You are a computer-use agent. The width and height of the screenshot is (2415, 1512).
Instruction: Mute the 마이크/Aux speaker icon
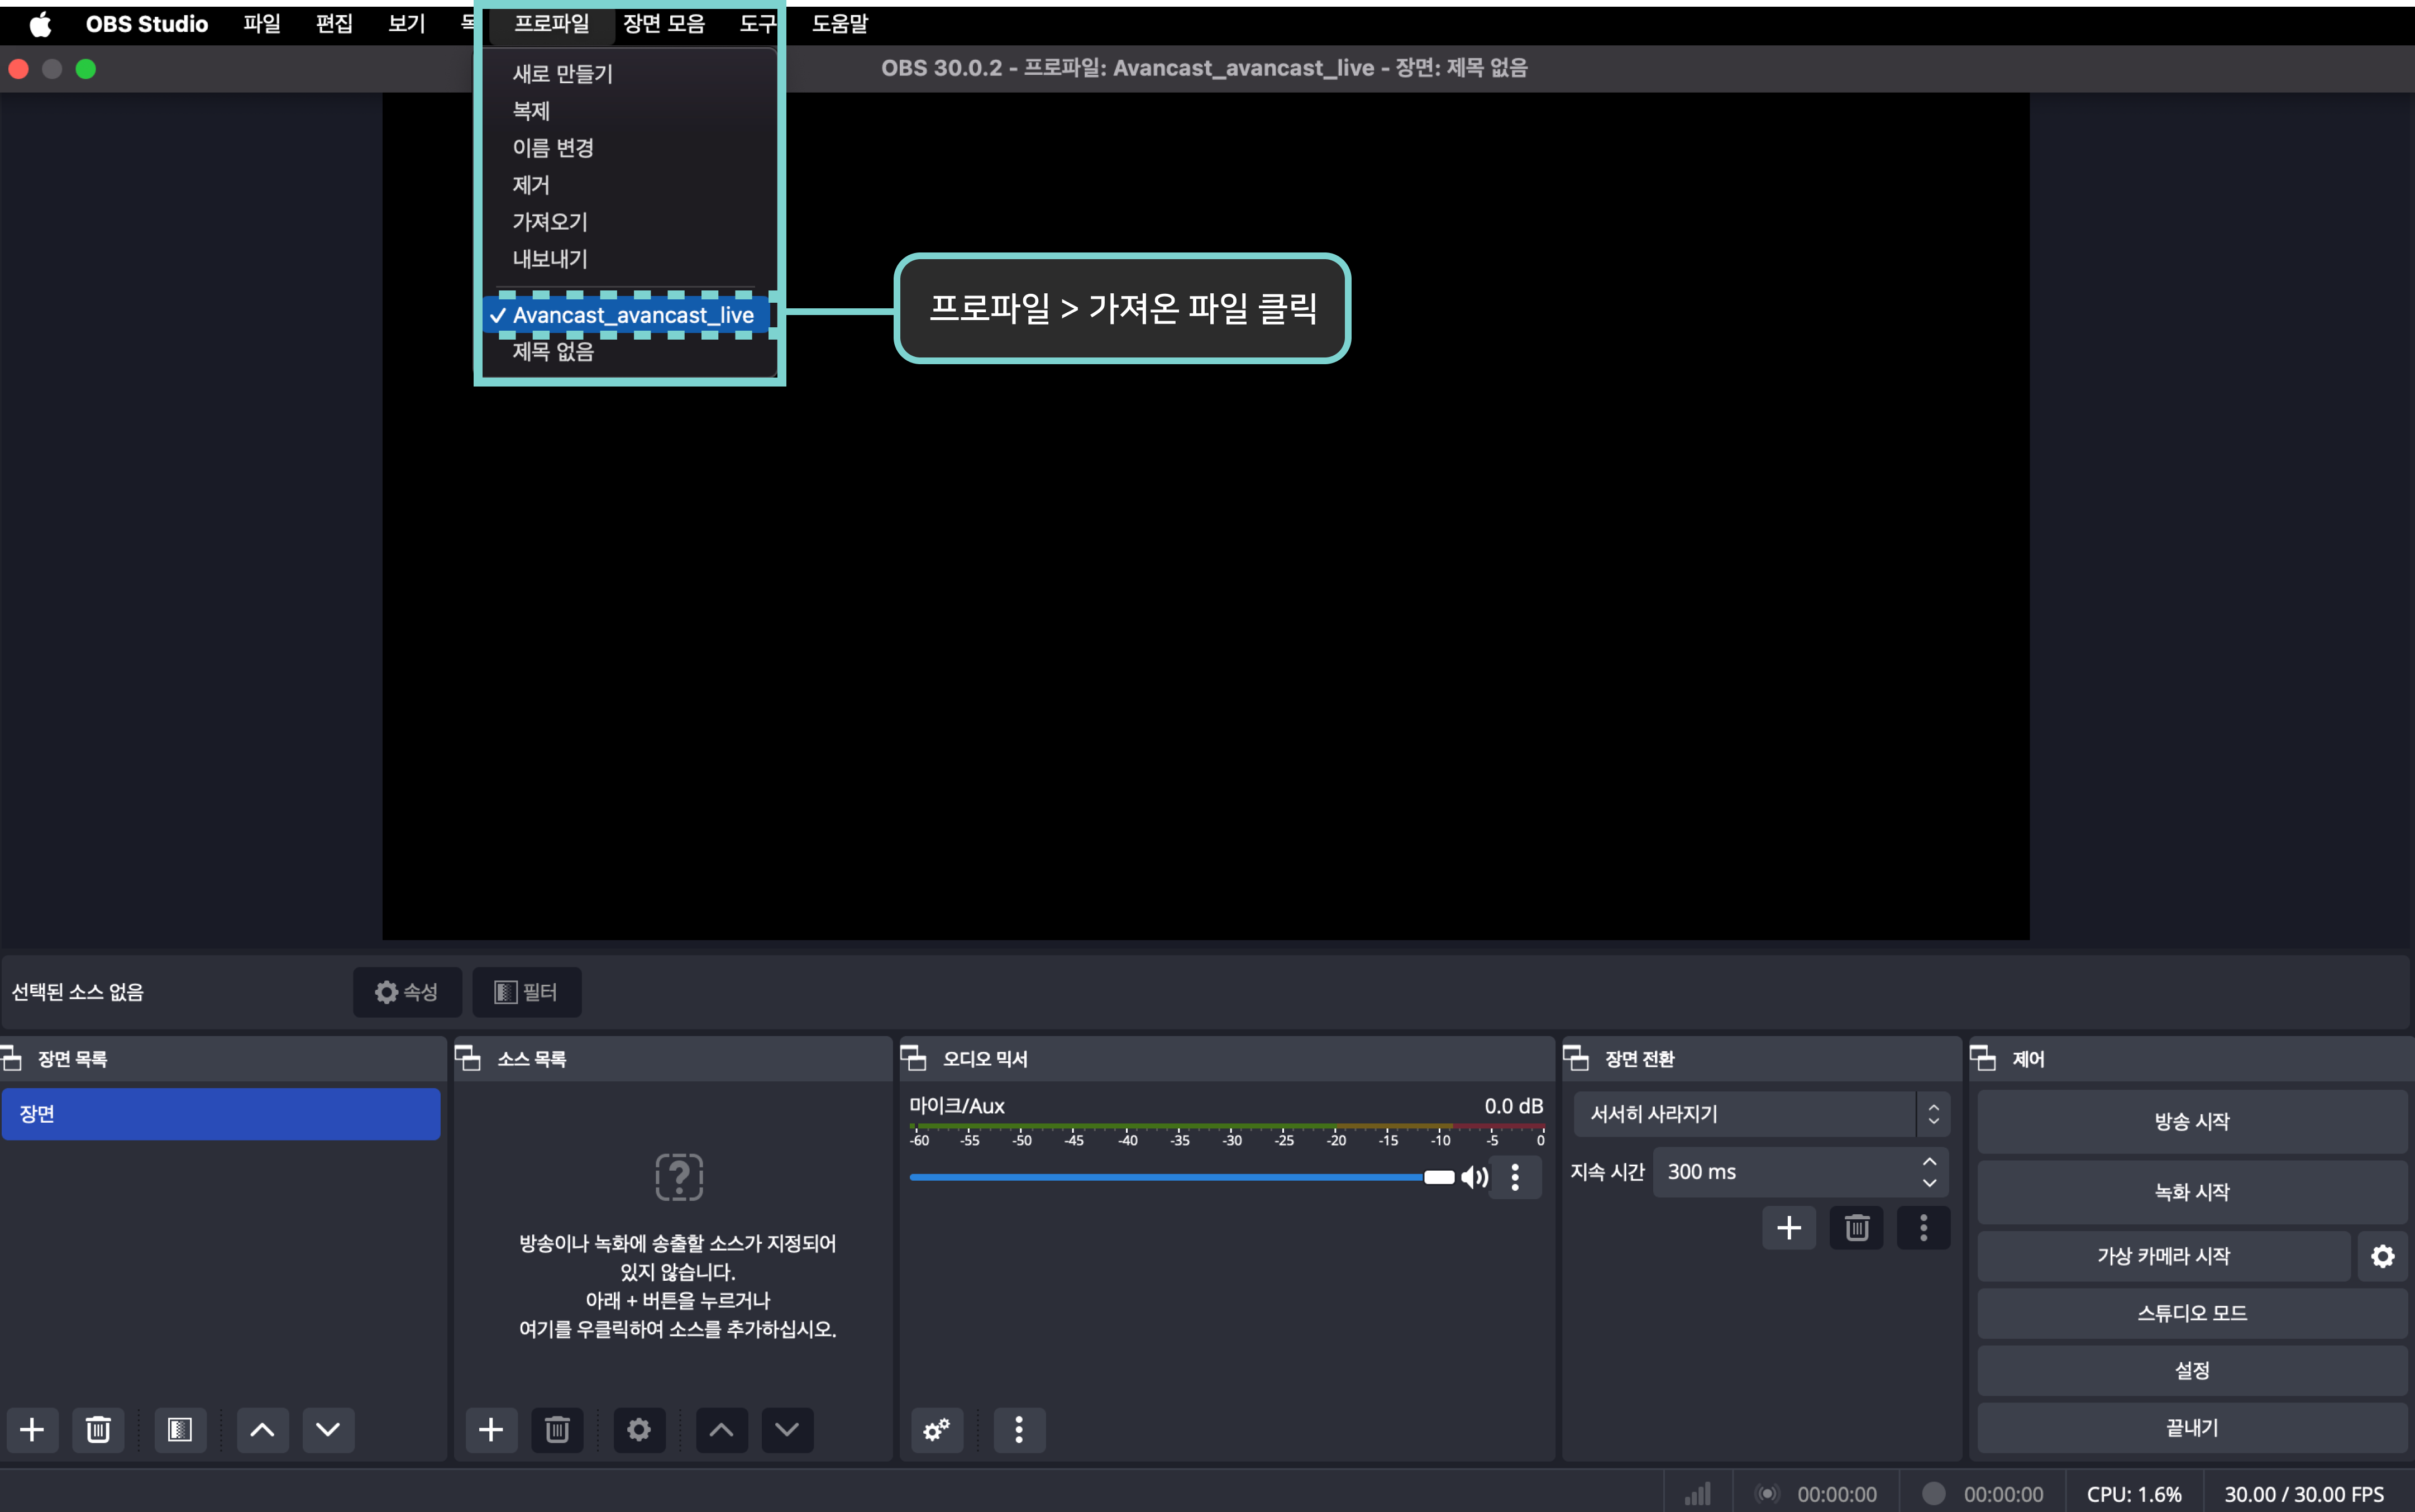click(1475, 1177)
